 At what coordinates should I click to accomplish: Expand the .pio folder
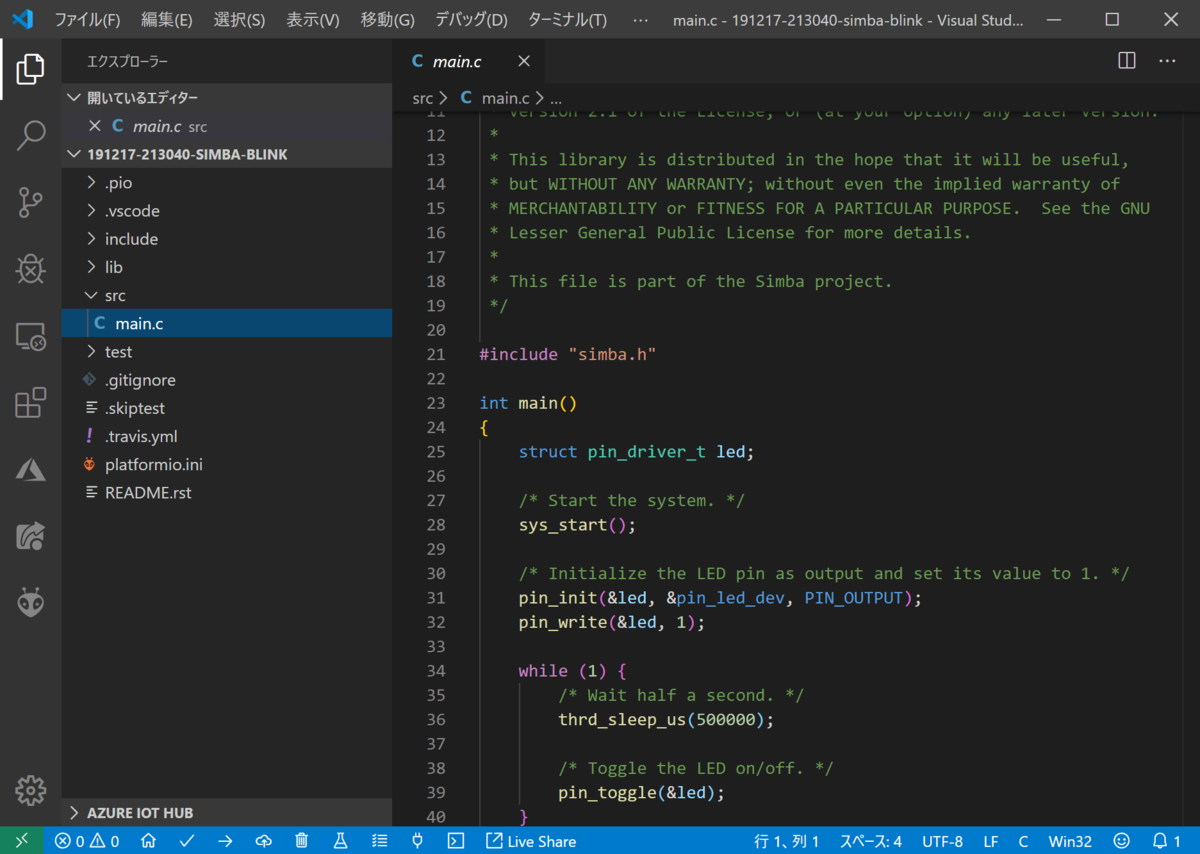pyautogui.click(x=226, y=183)
